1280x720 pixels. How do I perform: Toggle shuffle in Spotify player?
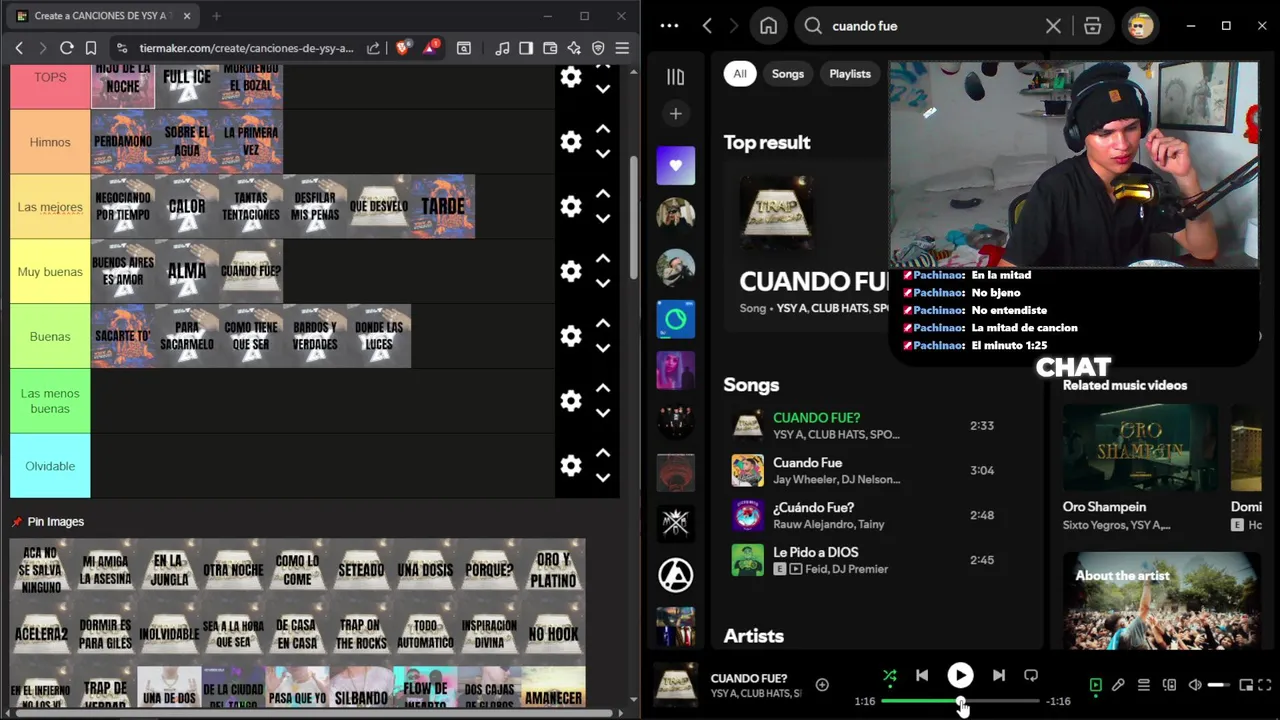click(890, 676)
